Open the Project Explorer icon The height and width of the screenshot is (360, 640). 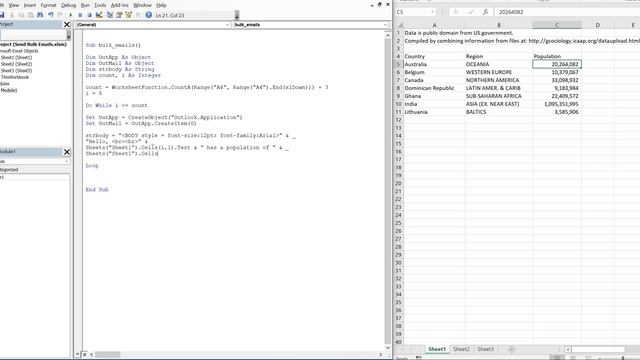click(109, 15)
